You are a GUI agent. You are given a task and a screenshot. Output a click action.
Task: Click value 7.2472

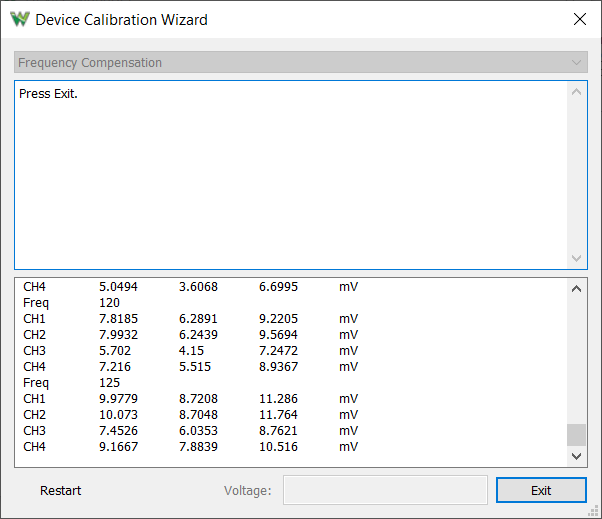(x=278, y=351)
